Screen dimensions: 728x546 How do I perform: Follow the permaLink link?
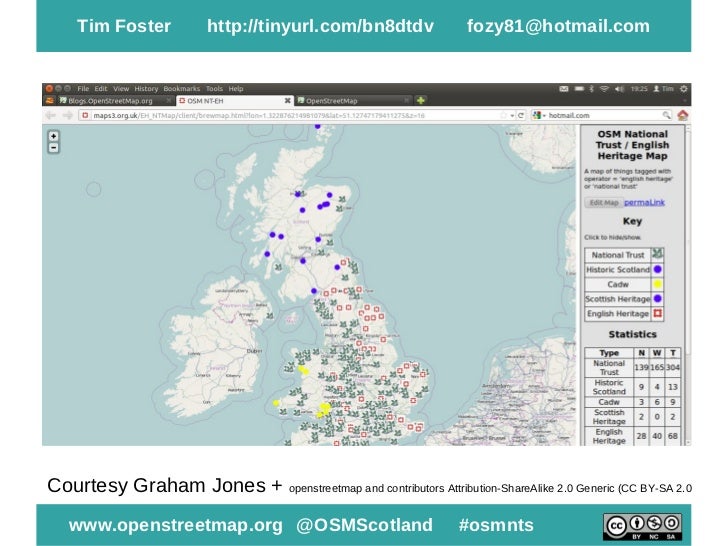644,202
